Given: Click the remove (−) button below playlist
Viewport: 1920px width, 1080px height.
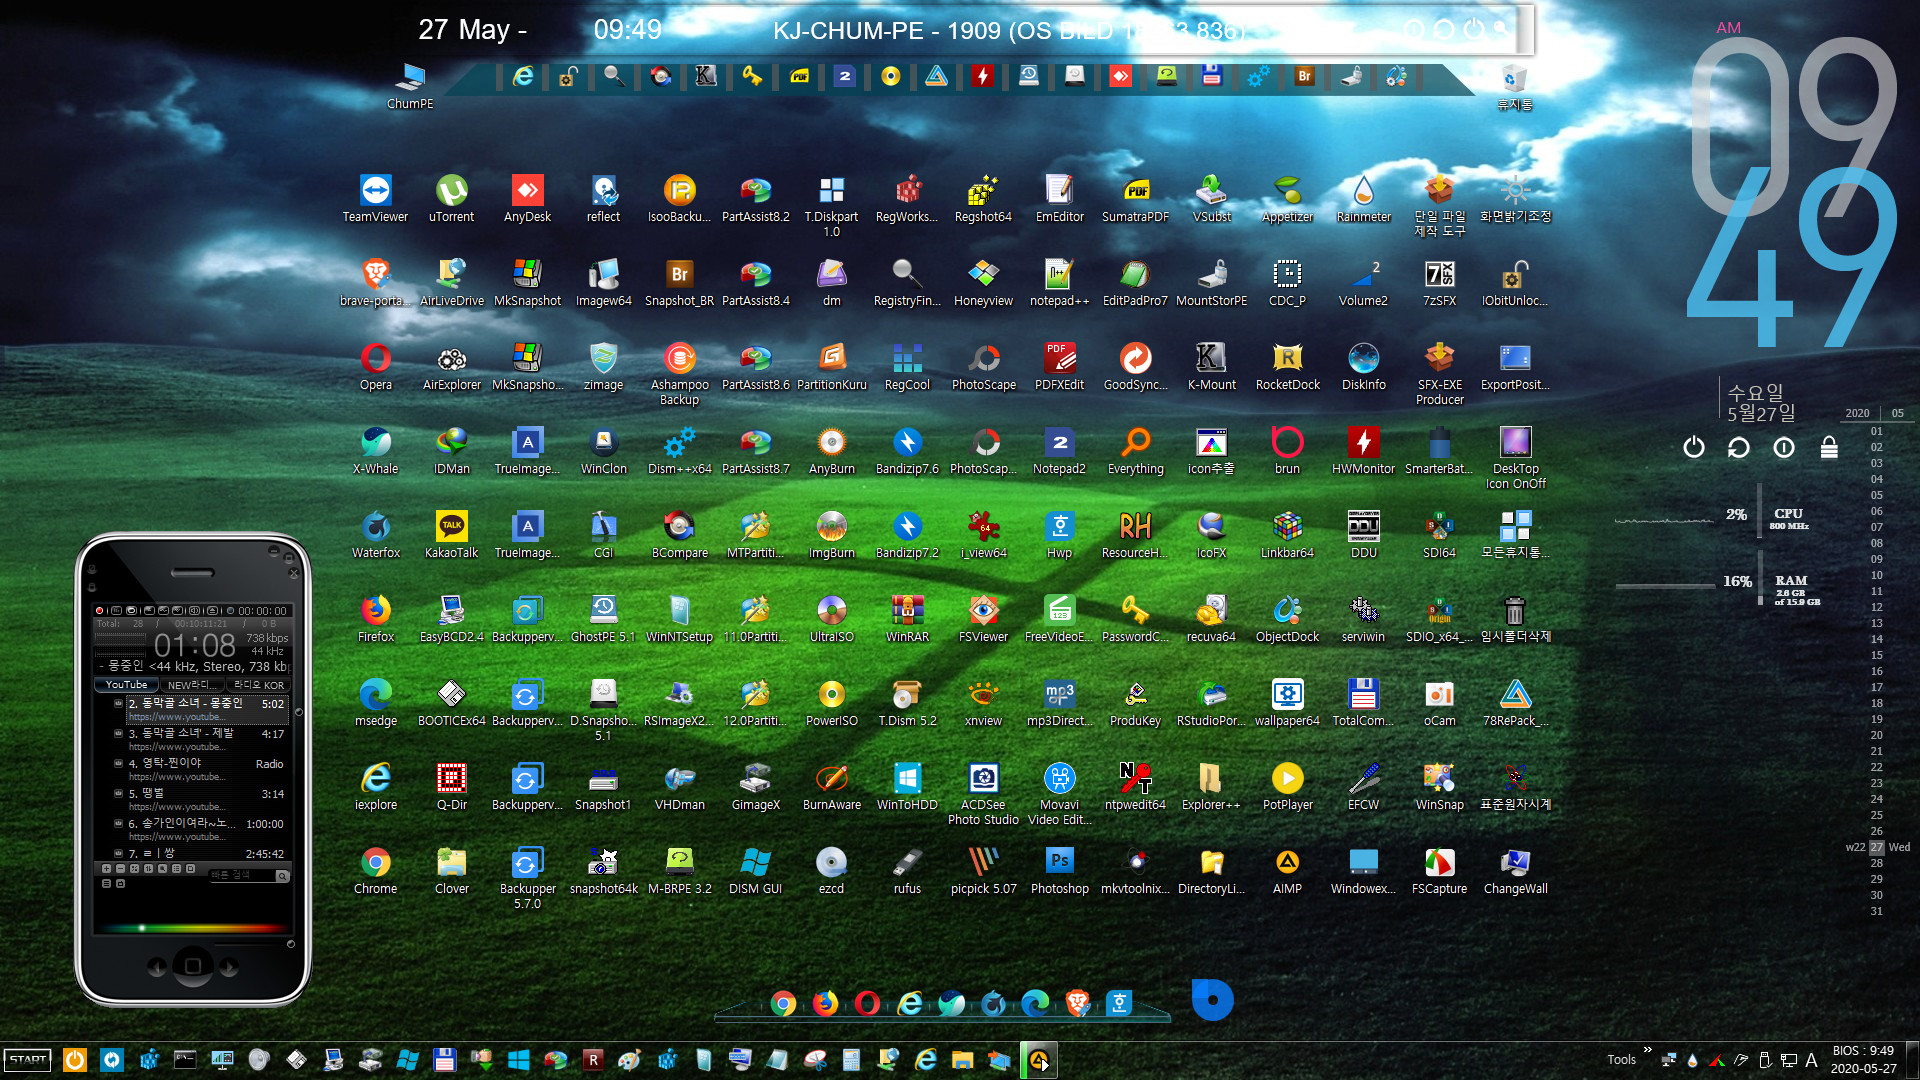Looking at the screenshot, I should 121,869.
